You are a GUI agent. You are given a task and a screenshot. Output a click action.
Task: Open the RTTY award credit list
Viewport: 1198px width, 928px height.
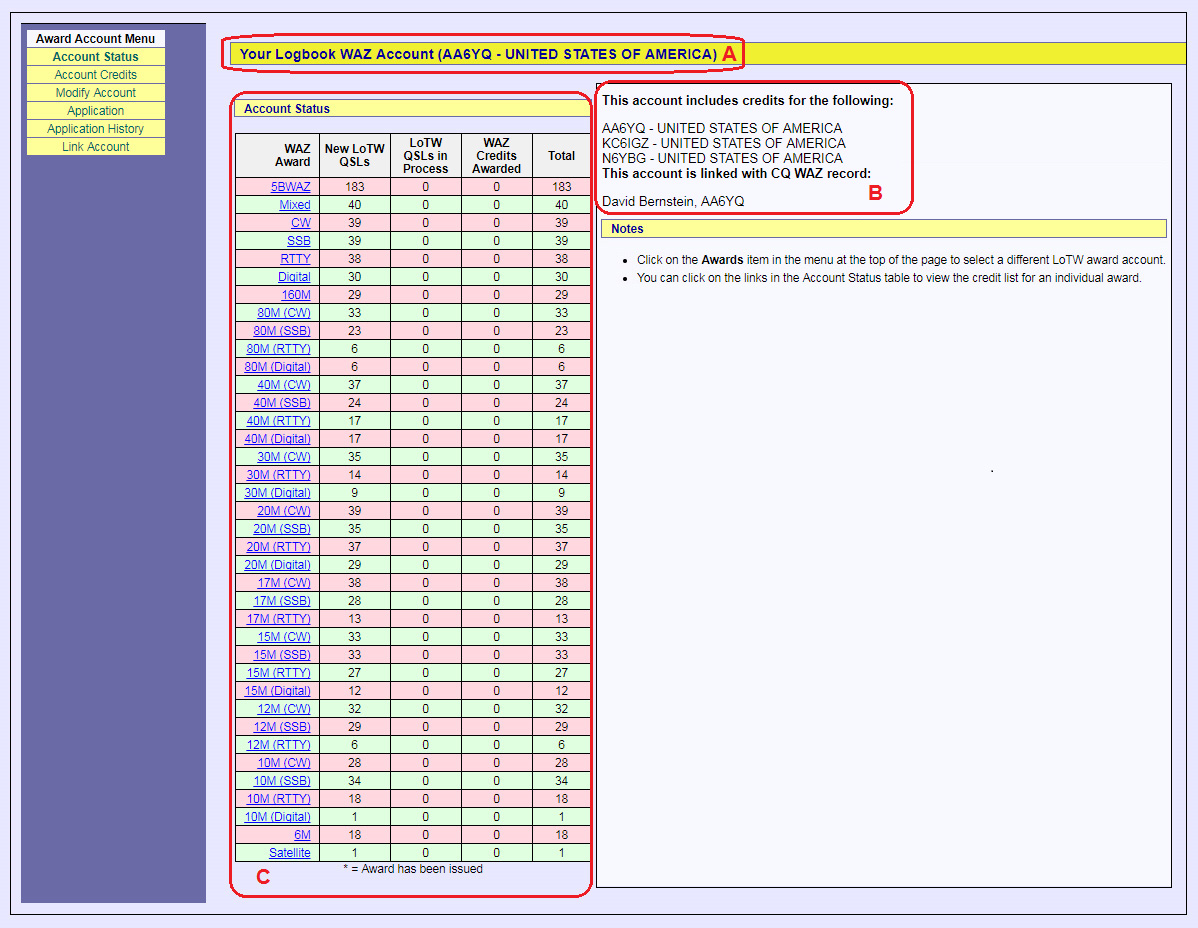[x=295, y=259]
